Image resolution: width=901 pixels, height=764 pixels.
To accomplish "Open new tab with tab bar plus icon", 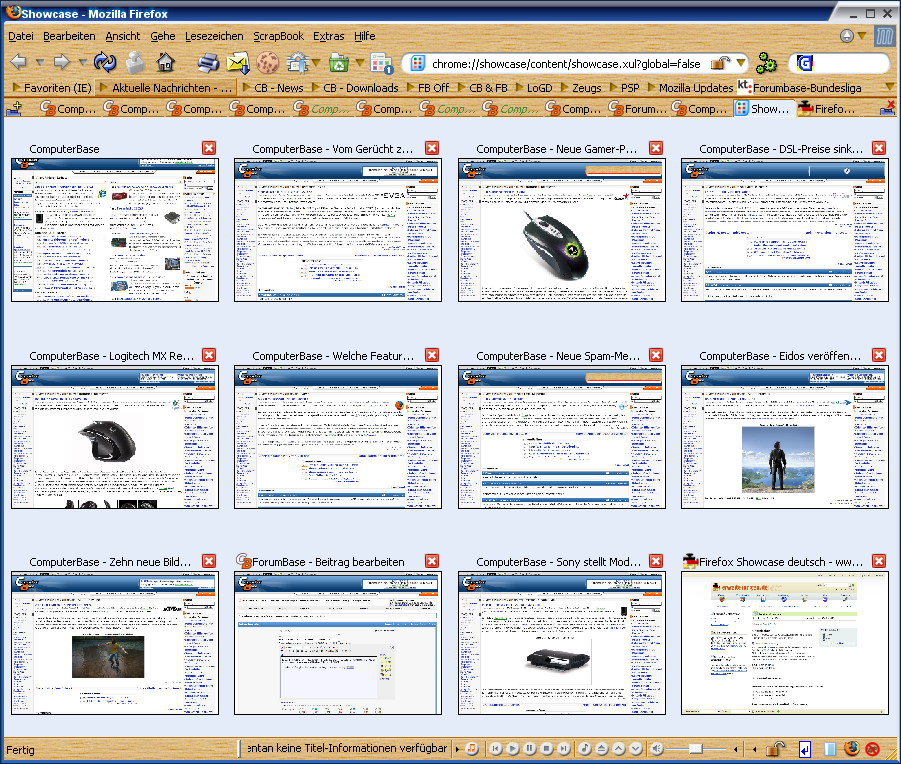I will [14, 108].
